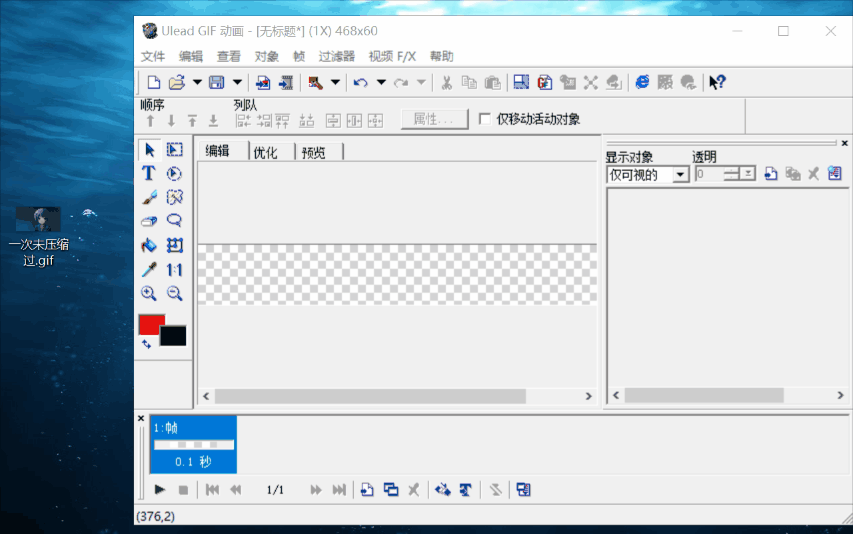Click the 属性... button
The width and height of the screenshot is (853, 534).
coord(434,119)
